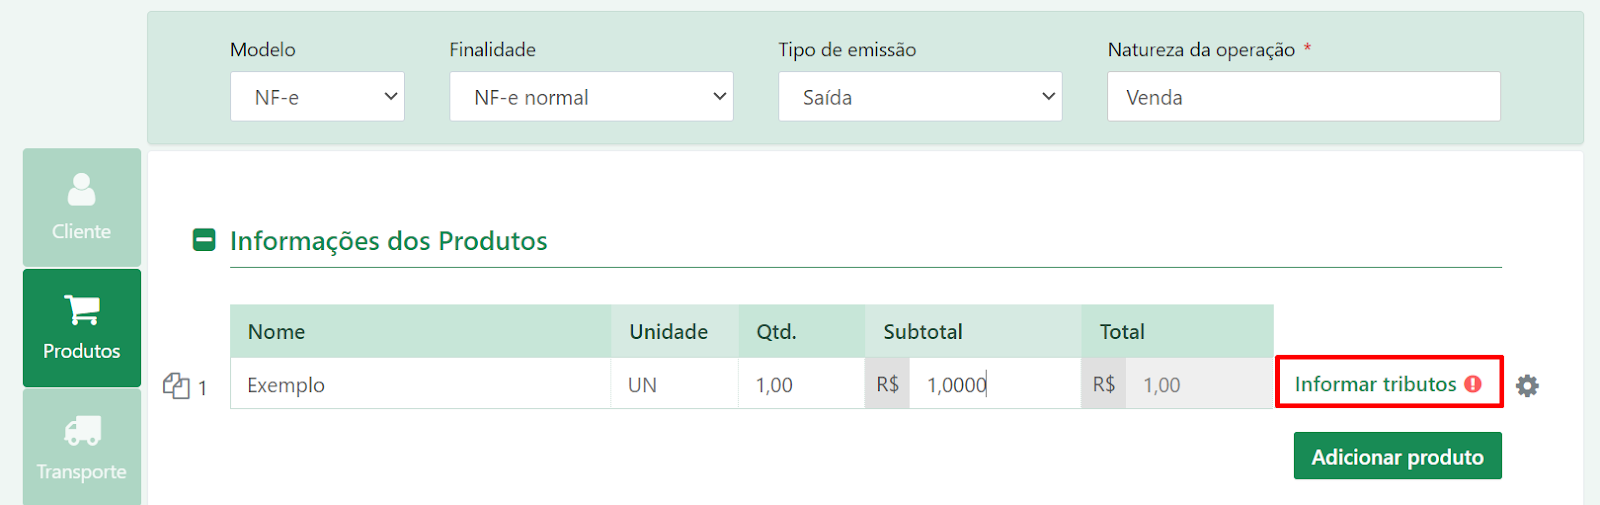The image size is (1600, 505).
Task: Open the product row gear settings
Action: (1527, 386)
